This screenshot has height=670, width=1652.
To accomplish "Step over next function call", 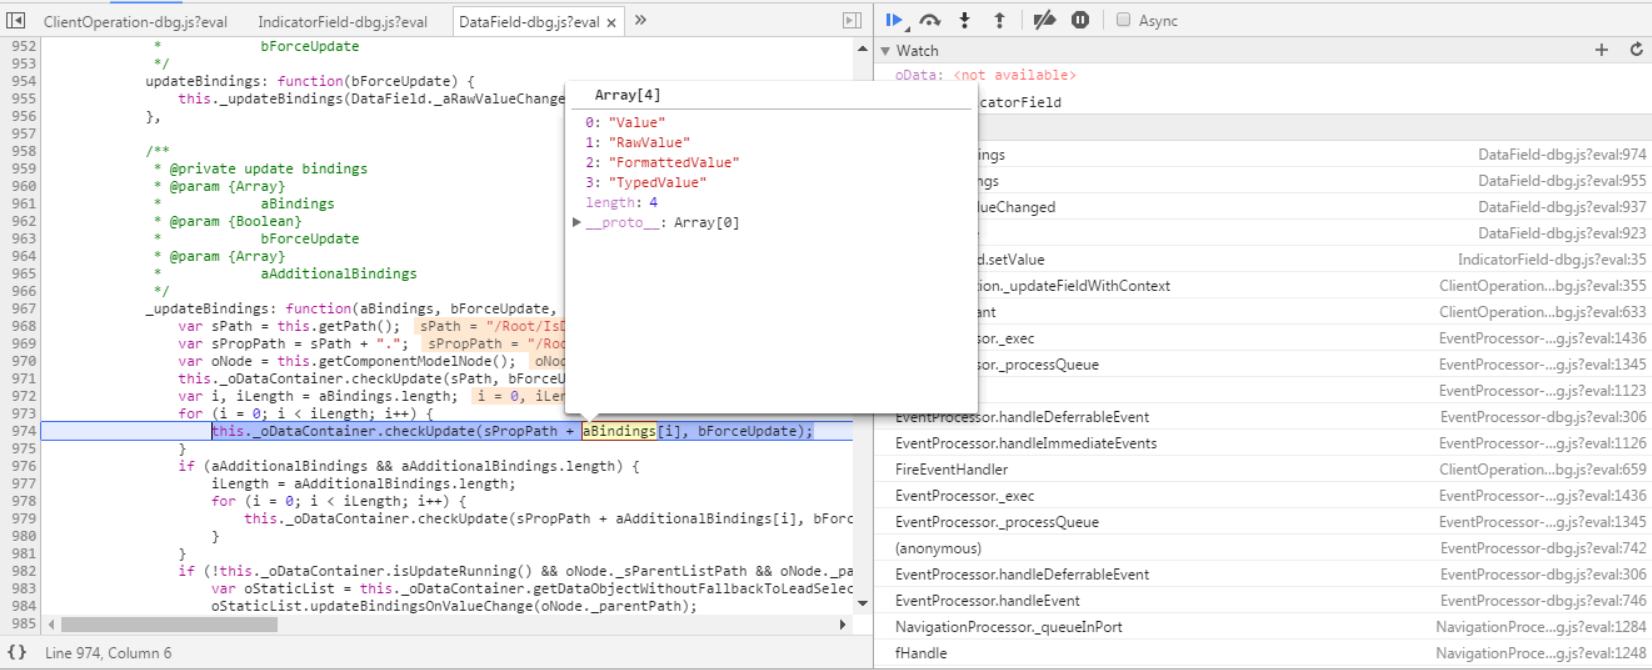I will 930,20.
